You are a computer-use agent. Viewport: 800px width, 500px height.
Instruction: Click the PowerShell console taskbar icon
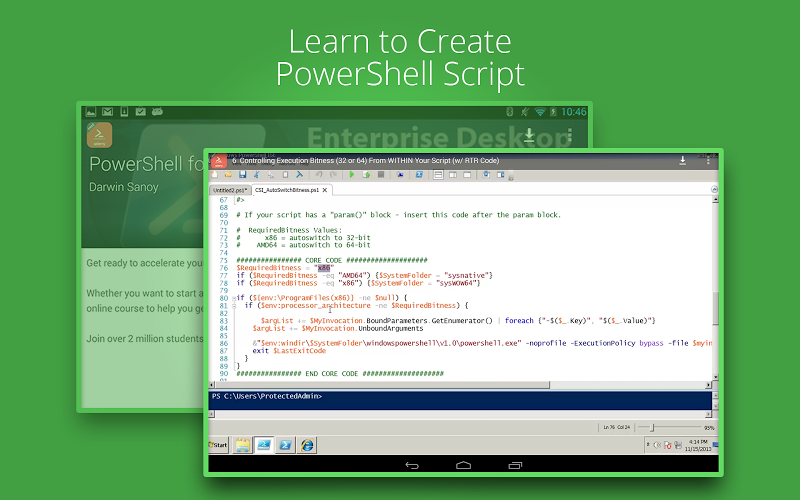(x=285, y=445)
